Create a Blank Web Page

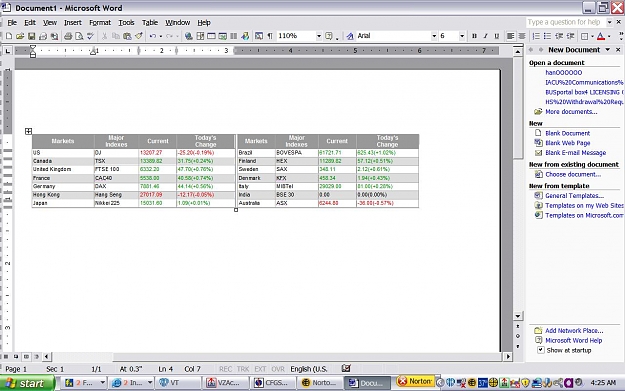click(x=568, y=143)
